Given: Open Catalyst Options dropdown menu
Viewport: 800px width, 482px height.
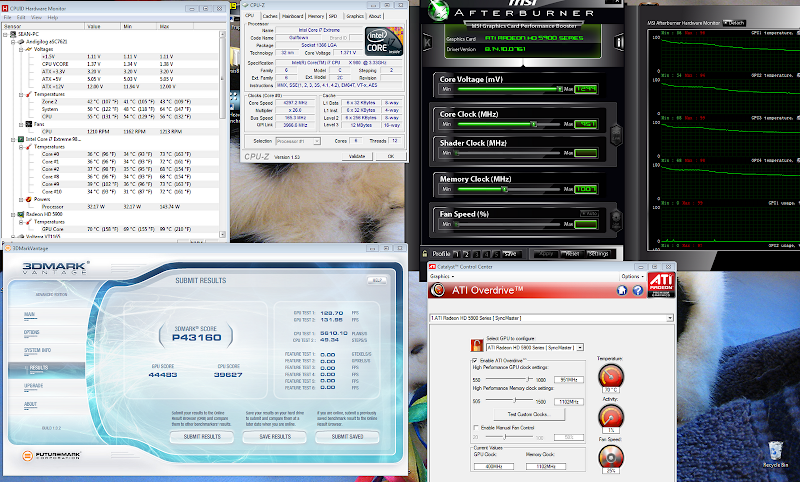Looking at the screenshot, I should point(632,276).
